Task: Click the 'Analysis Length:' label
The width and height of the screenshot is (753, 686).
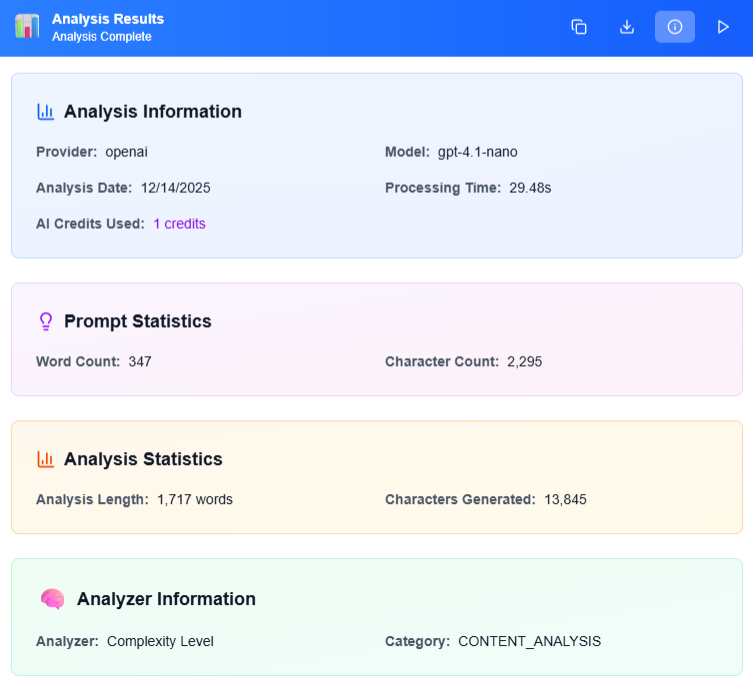Action: pyautogui.click(x=92, y=500)
